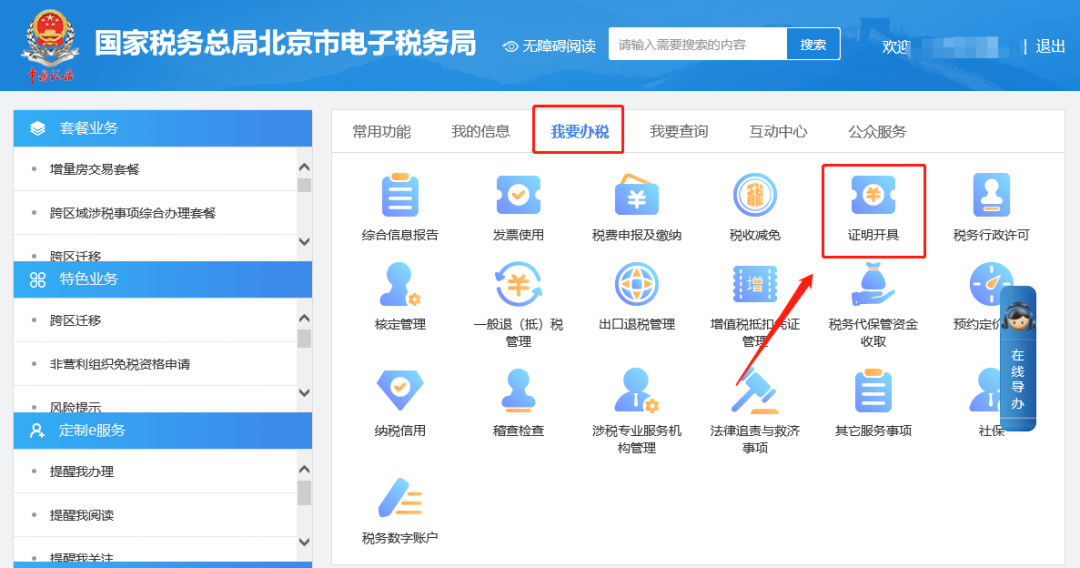Viewport: 1080px width, 568px height.
Task: Open 增量房交易套餐 link
Action: click(x=94, y=169)
